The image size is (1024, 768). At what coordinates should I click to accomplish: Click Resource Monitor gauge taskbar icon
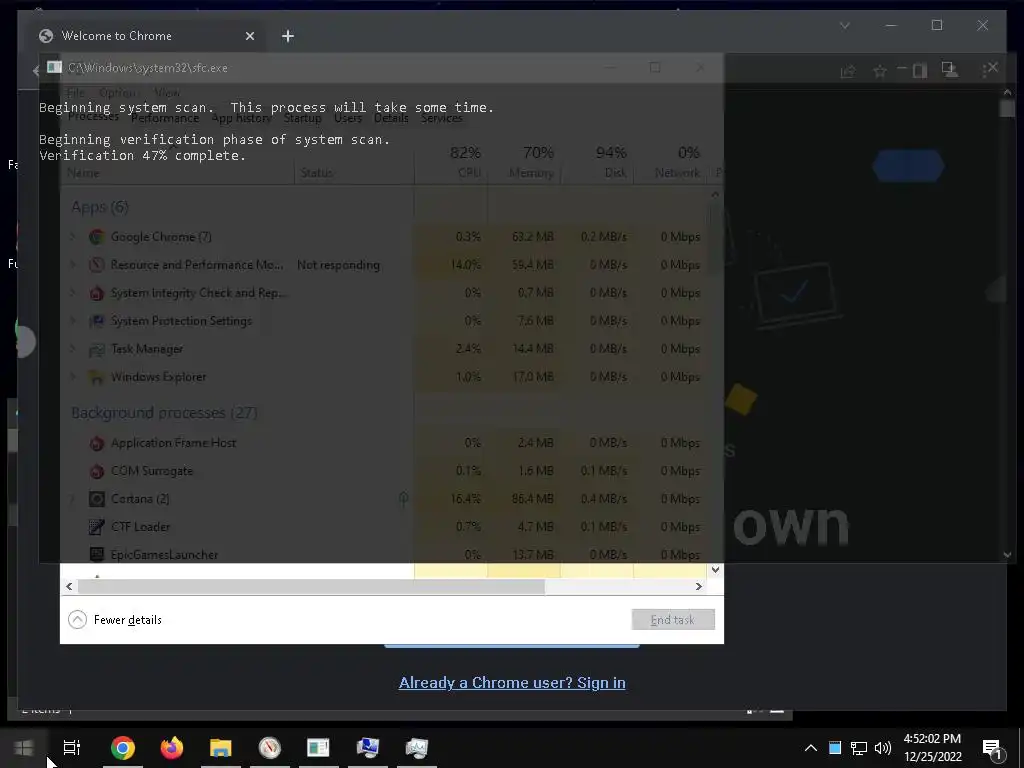tap(270, 748)
